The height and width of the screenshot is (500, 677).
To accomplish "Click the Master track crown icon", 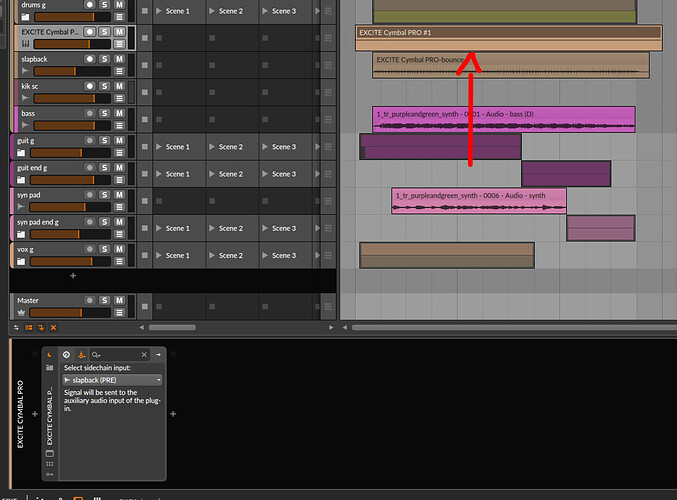I will pos(21,313).
